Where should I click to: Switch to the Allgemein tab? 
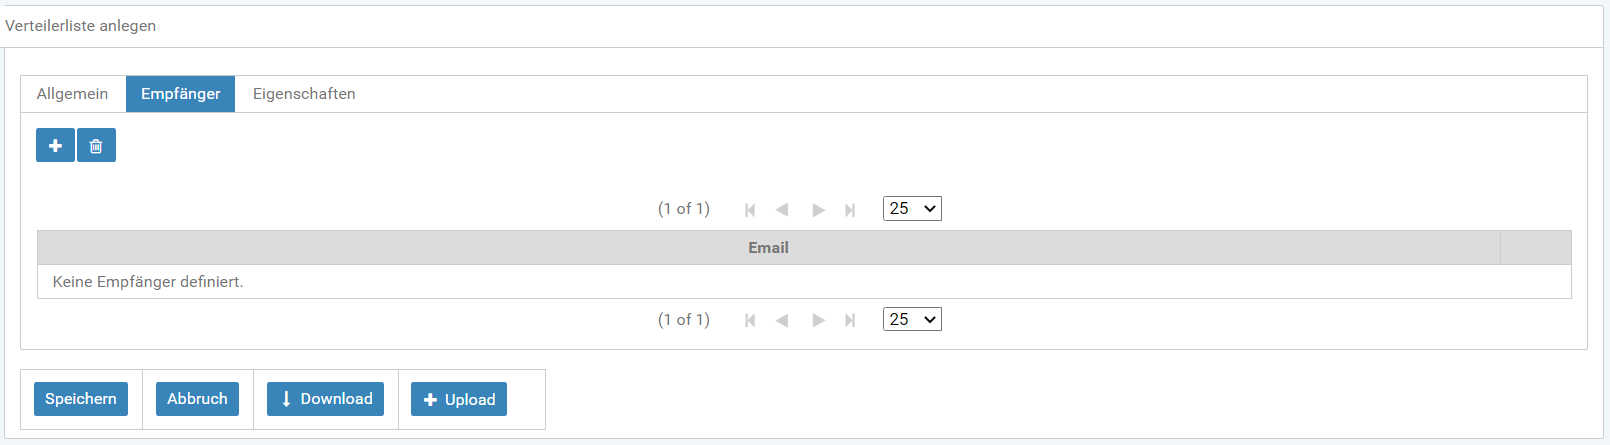[x=72, y=94]
